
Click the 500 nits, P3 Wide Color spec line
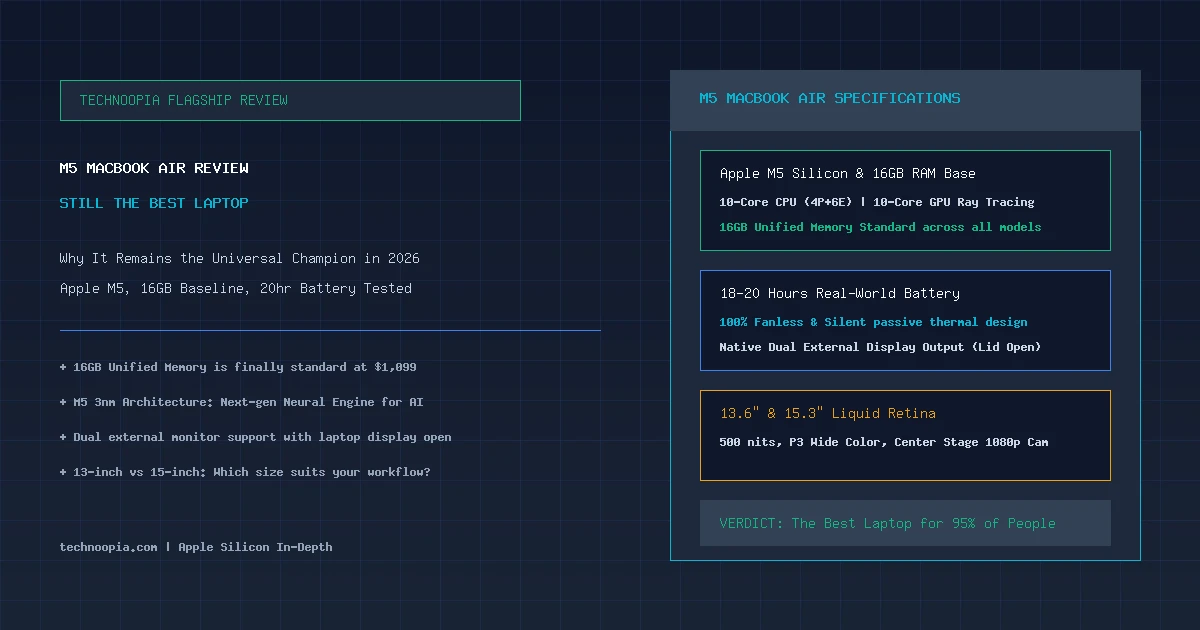pyautogui.click(x=884, y=442)
